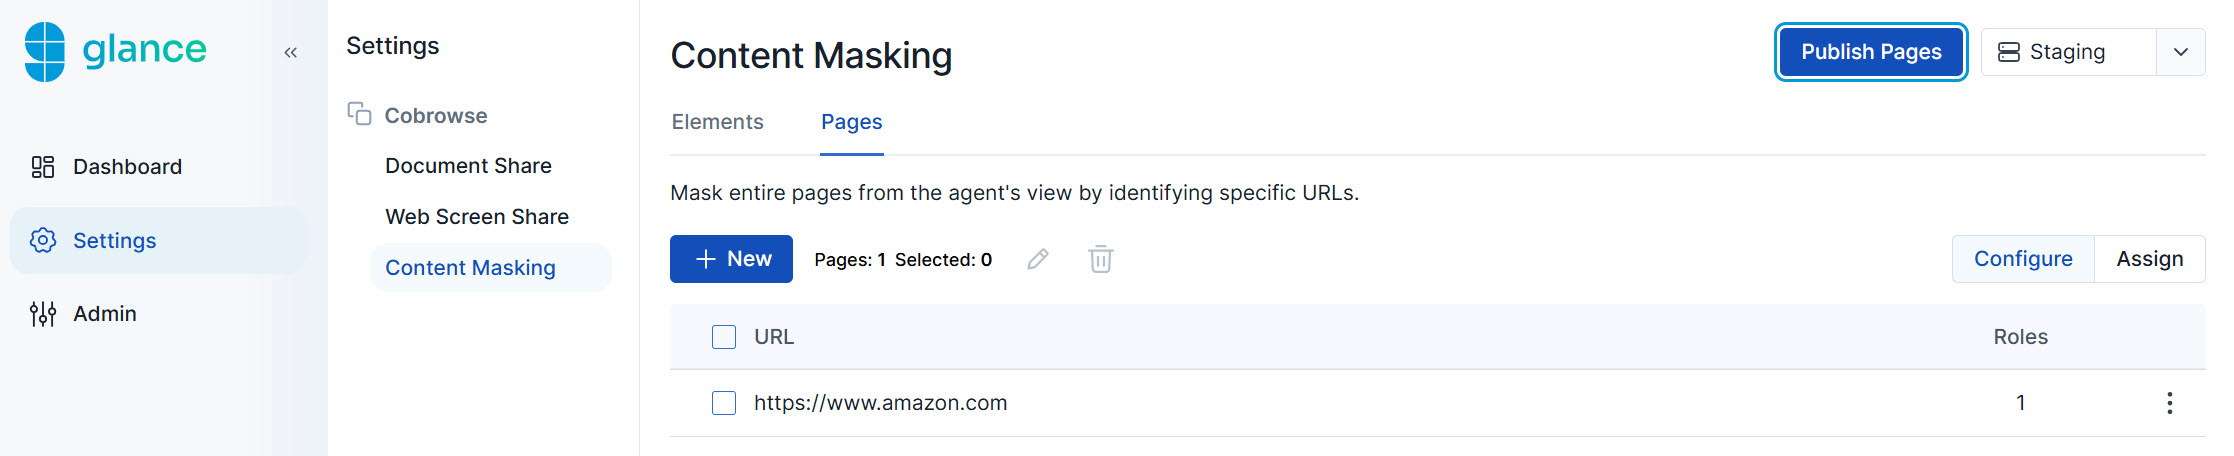Image resolution: width=2234 pixels, height=456 pixels.
Task: Switch to Assign mode
Action: (x=2149, y=259)
